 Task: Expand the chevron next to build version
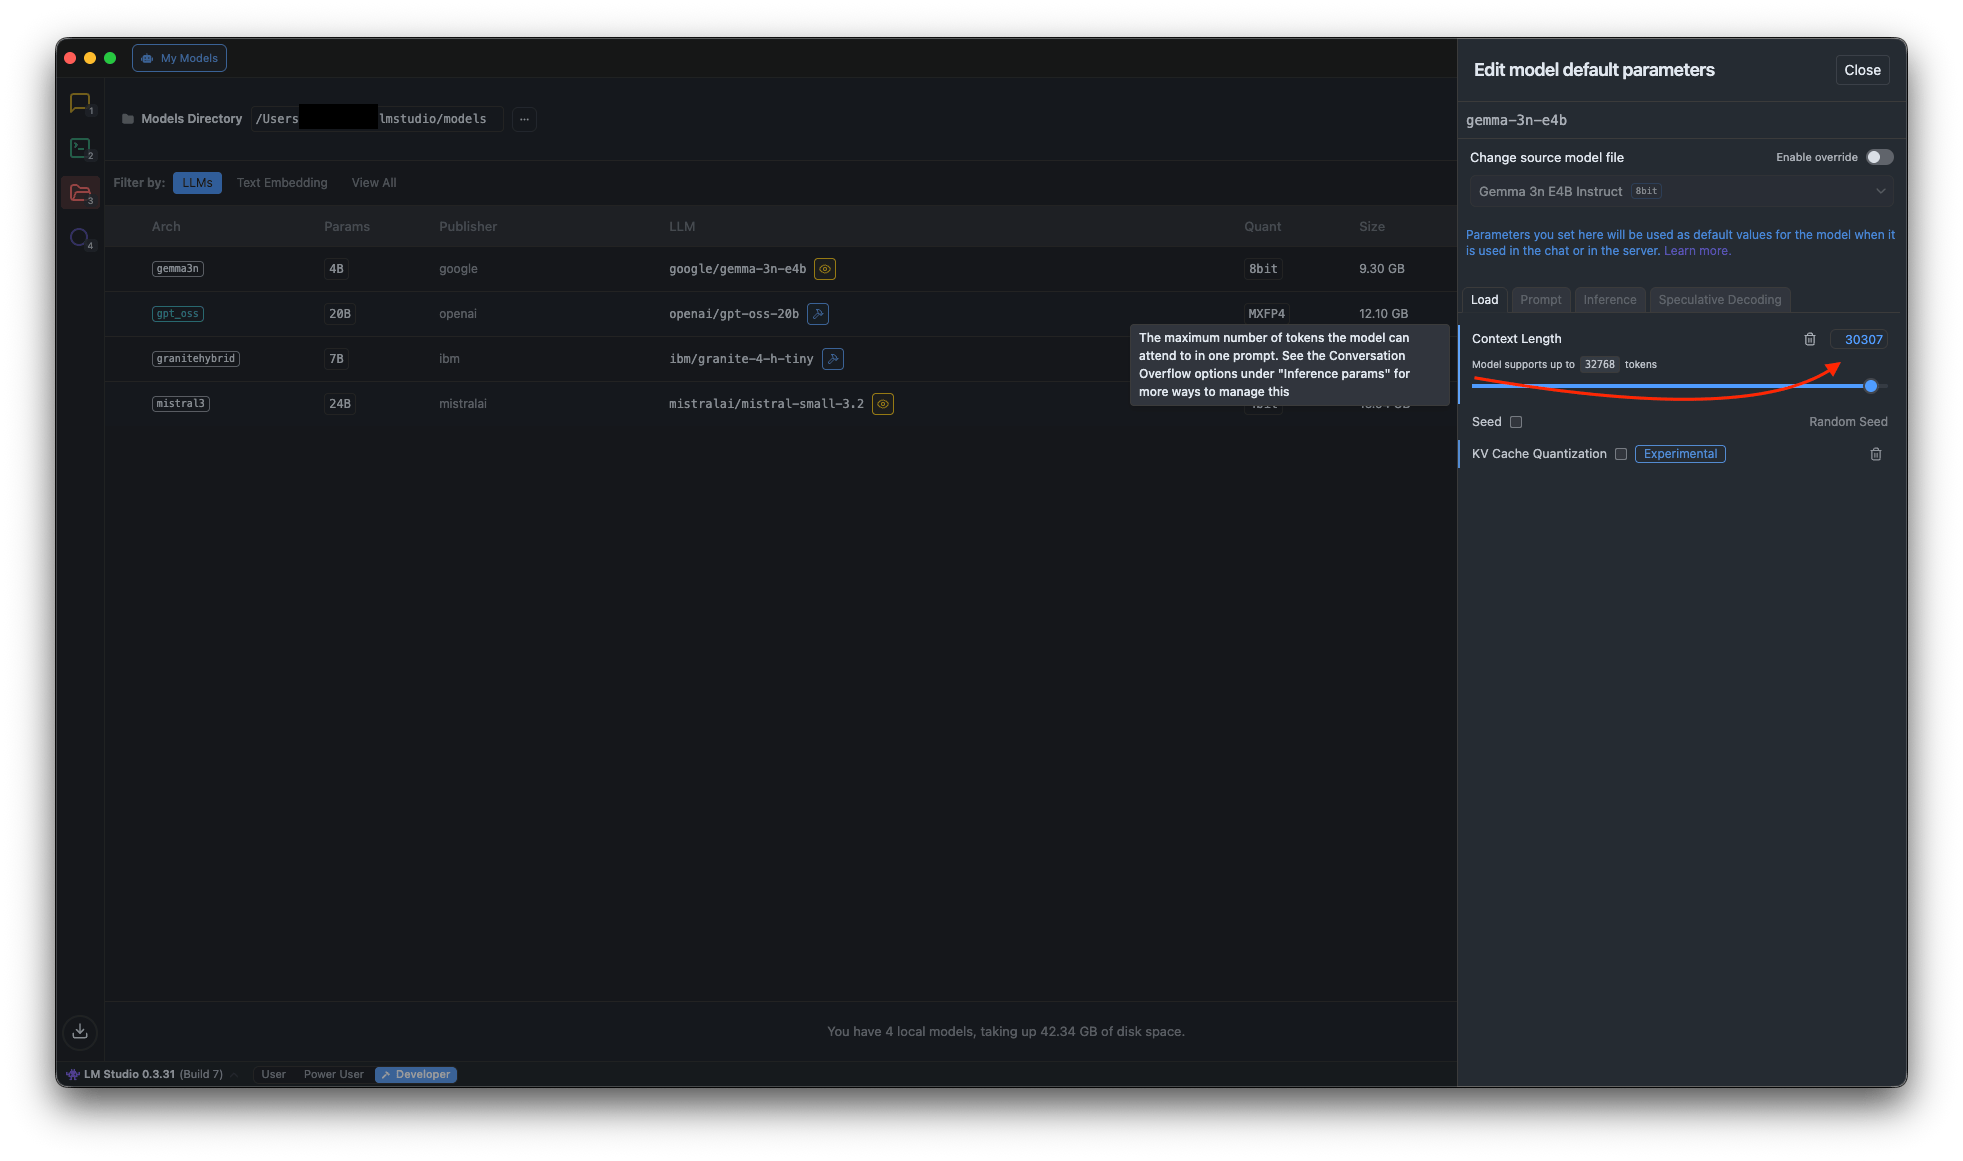[234, 1074]
